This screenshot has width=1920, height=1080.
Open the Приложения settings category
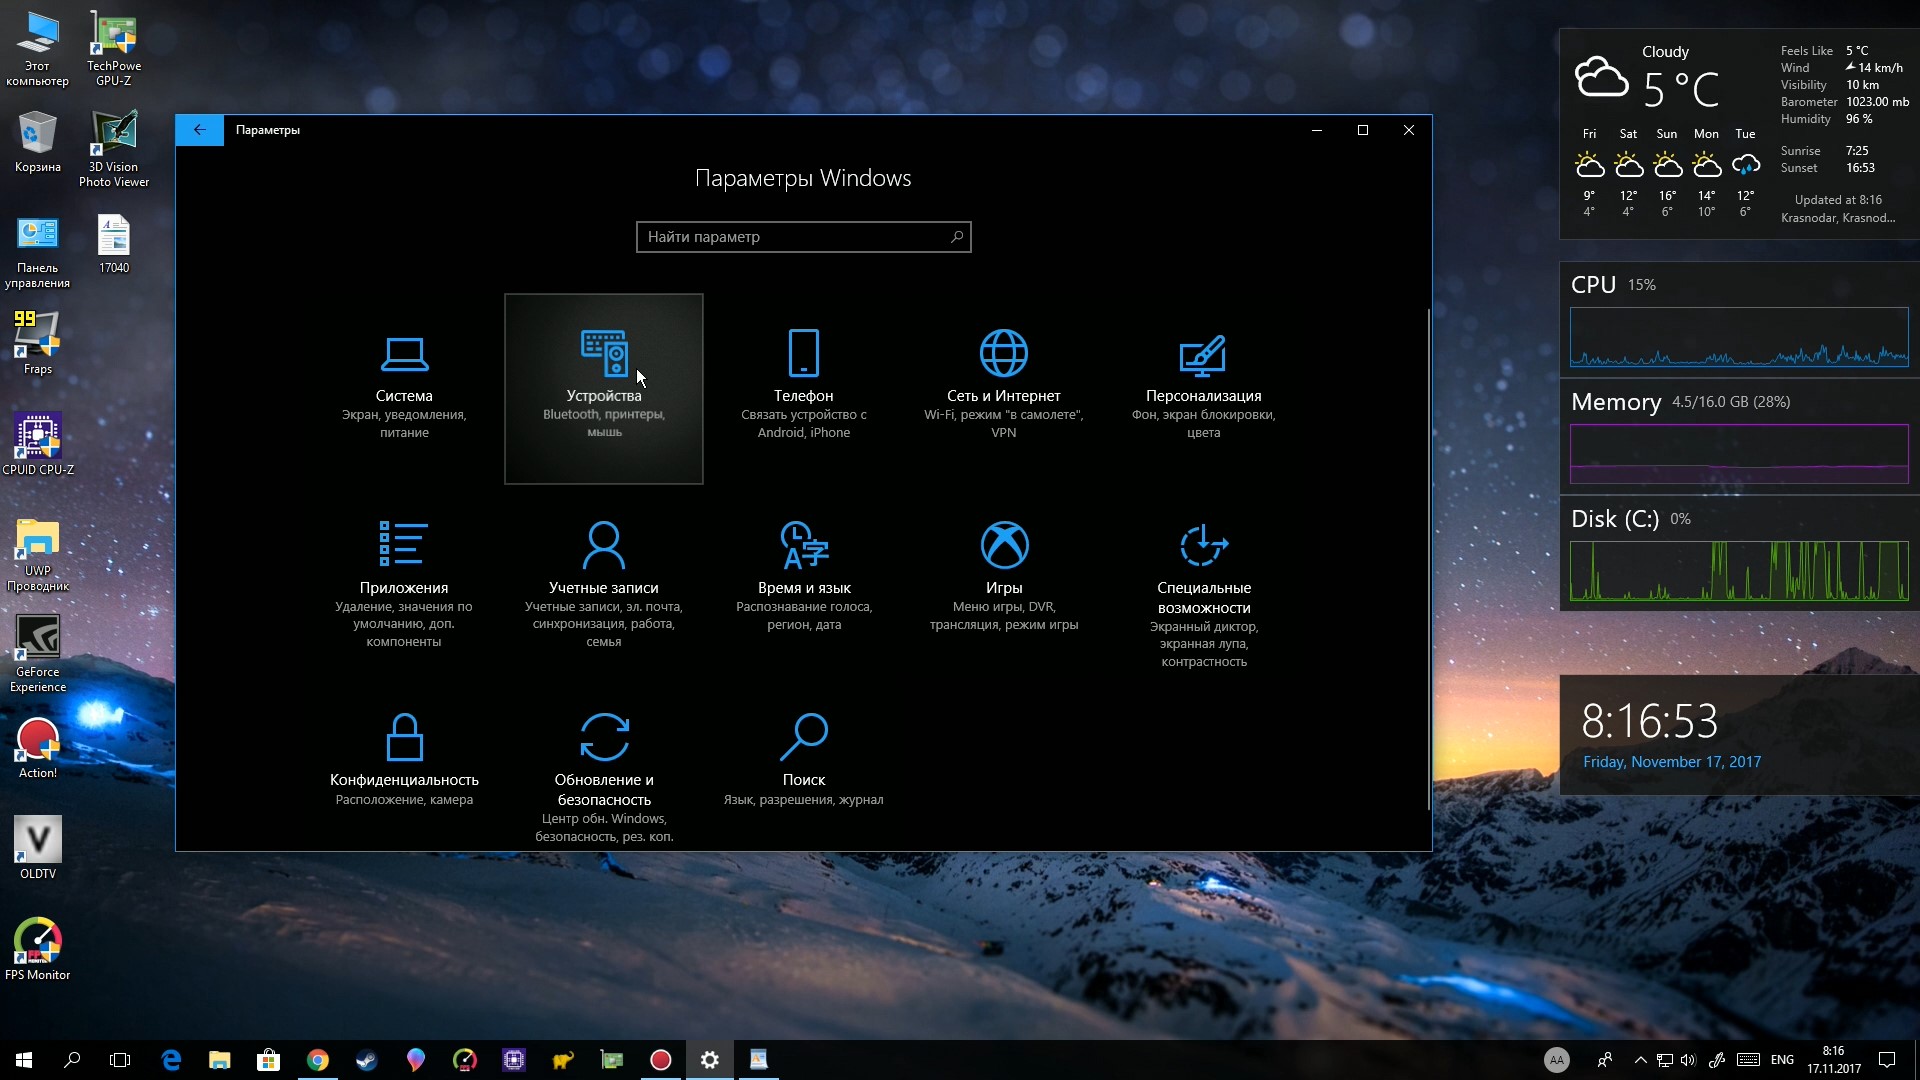[x=404, y=585]
